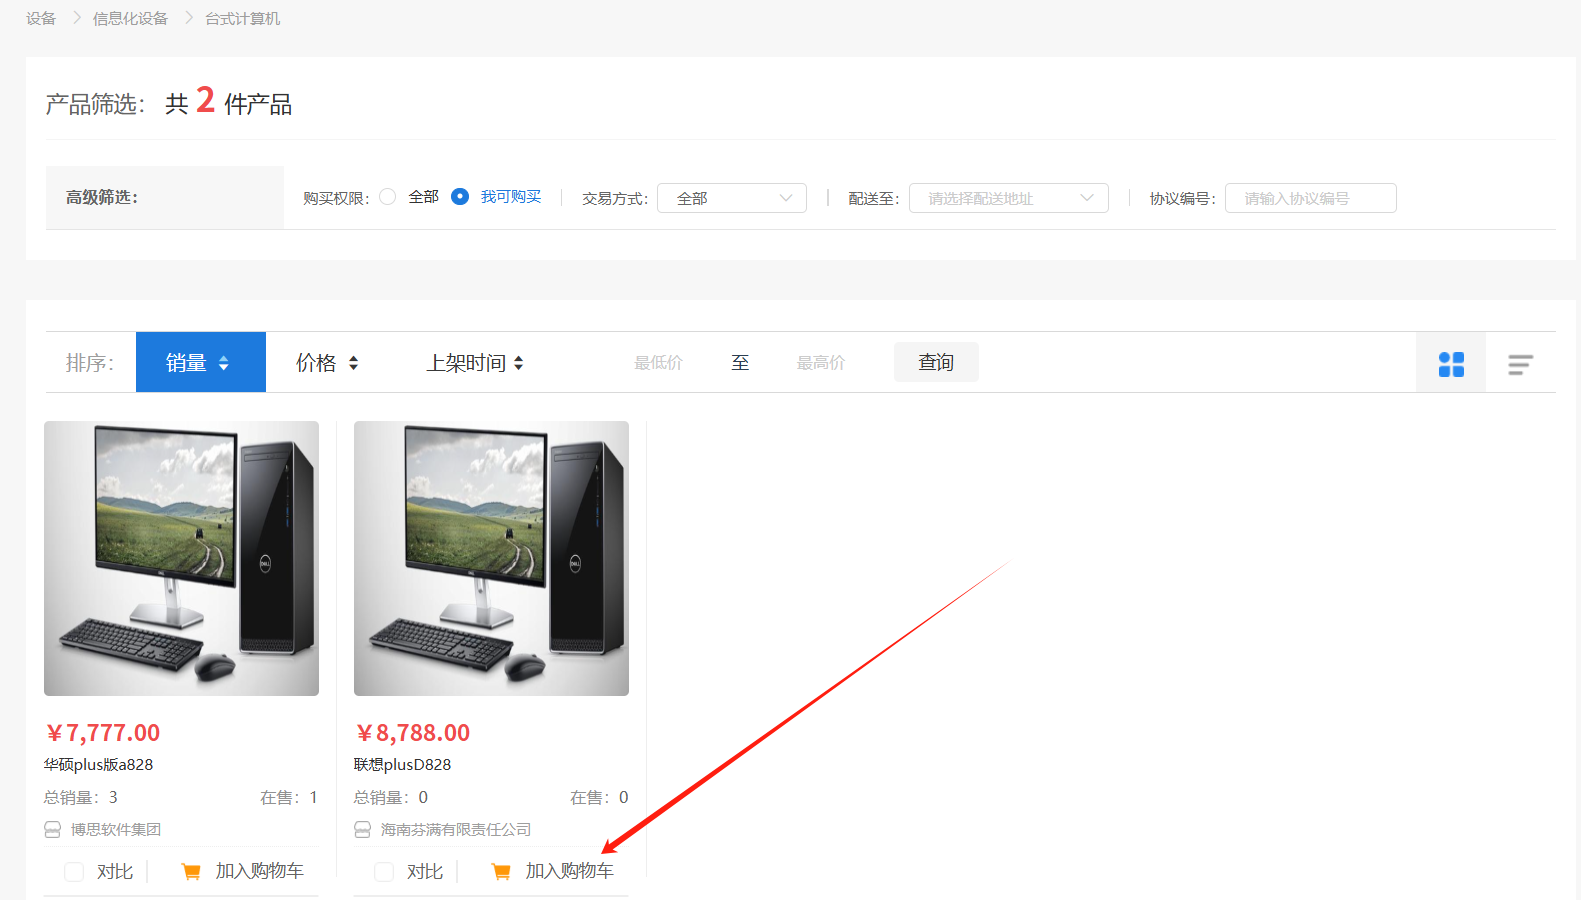Viewport: 1581px width, 900px height.
Task: Focus the 协议编号 input field
Action: 1311,198
